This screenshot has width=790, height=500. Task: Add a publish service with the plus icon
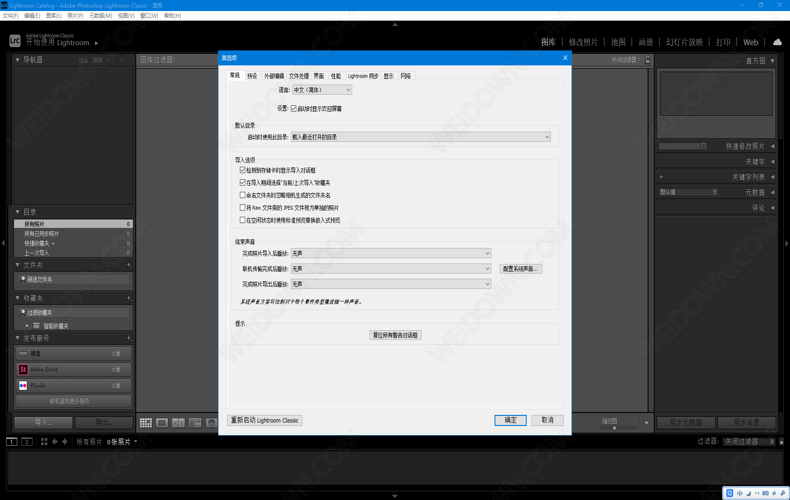click(x=129, y=338)
